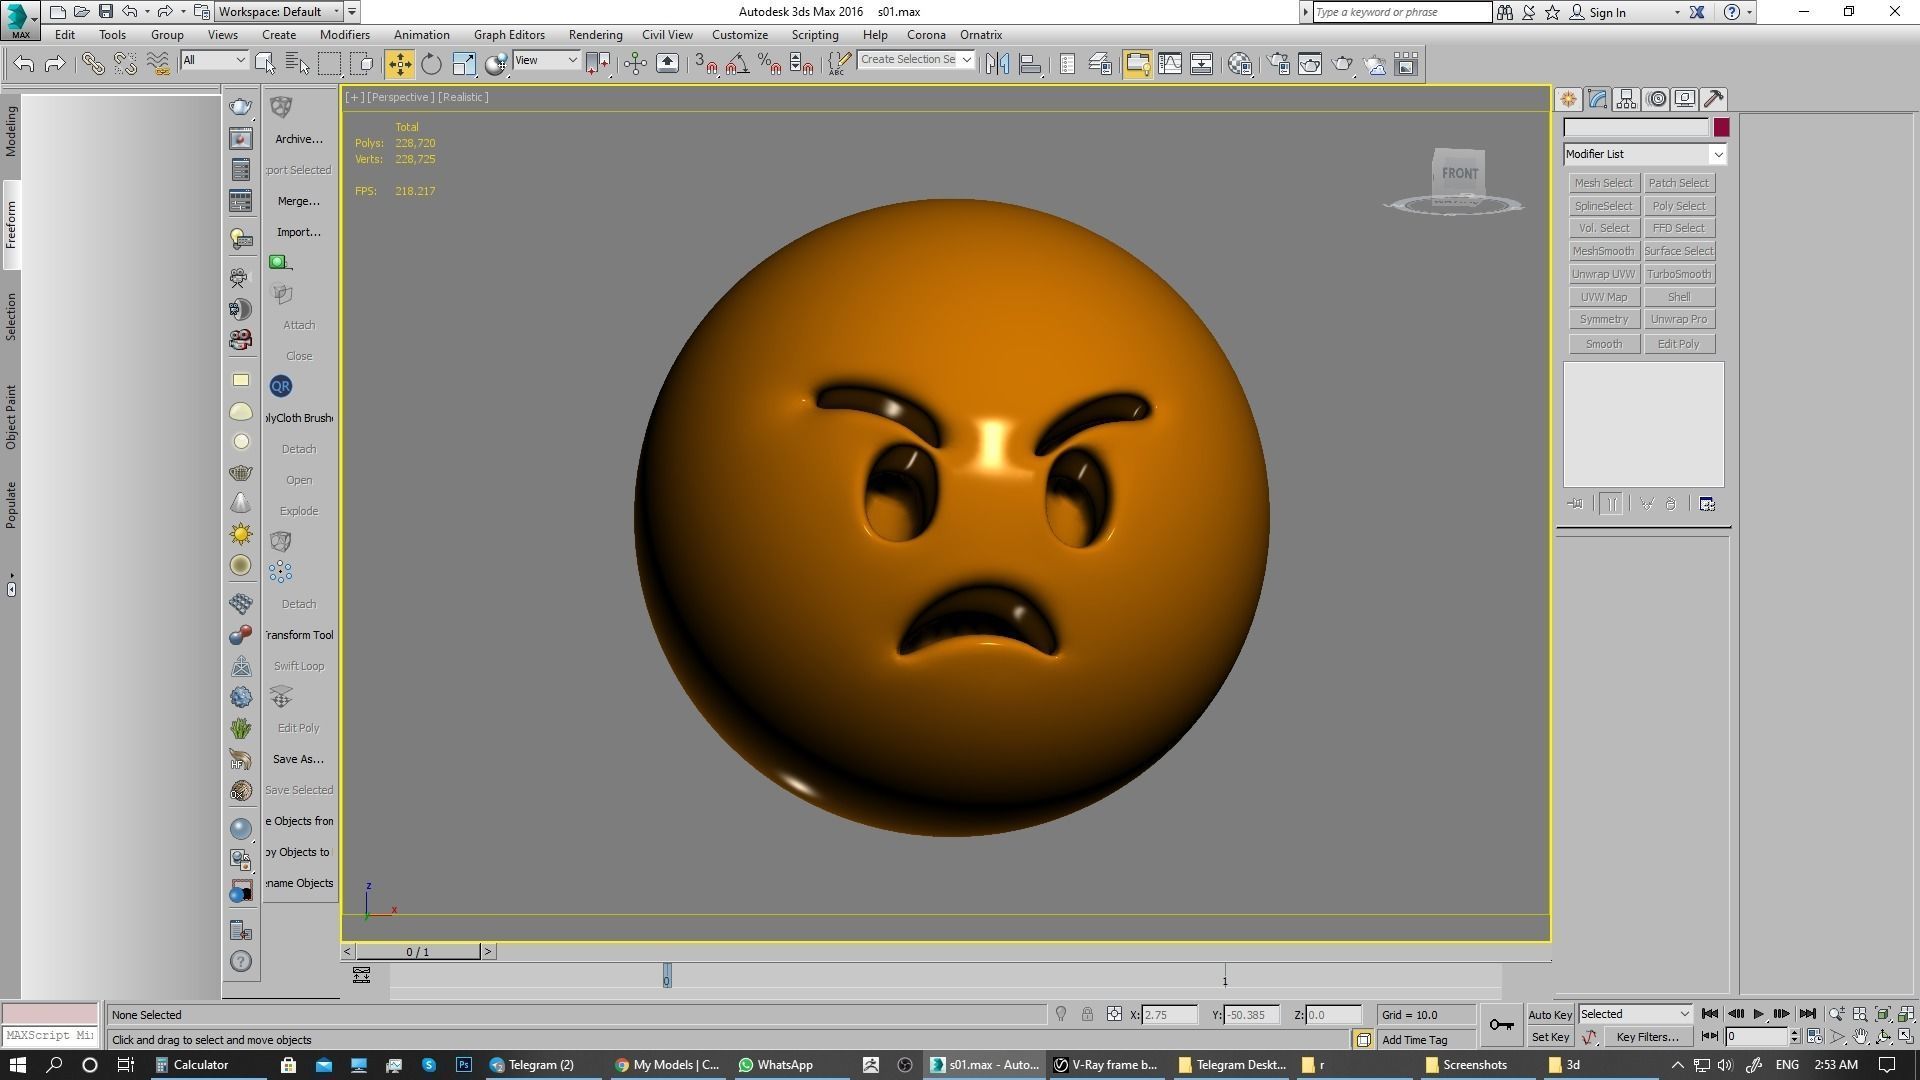Open the Corona menu
This screenshot has height=1080, width=1920.
click(x=926, y=35)
